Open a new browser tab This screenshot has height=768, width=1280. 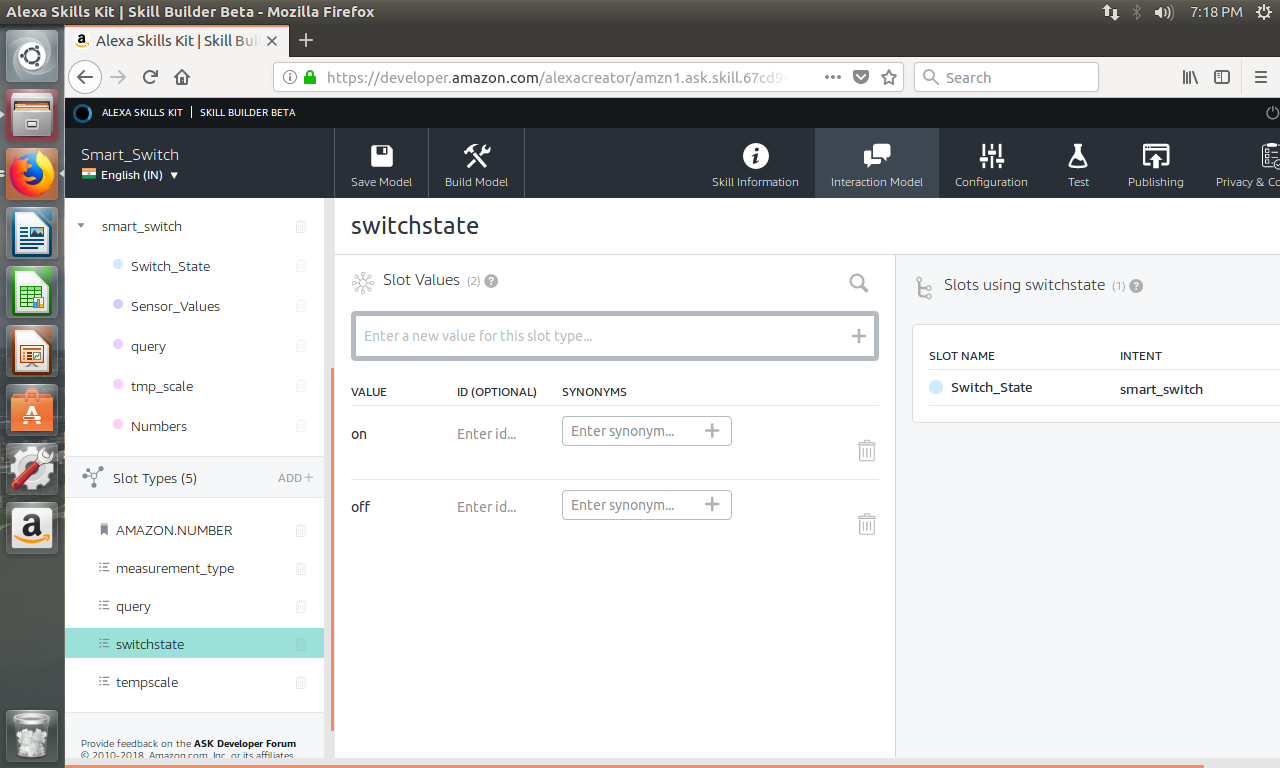click(x=306, y=40)
